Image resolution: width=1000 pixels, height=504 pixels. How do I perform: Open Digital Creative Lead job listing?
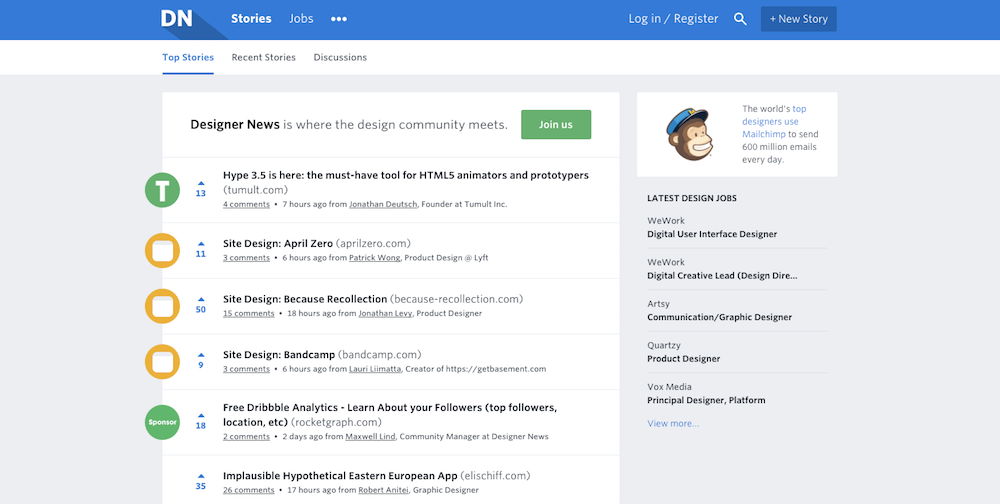pyautogui.click(x=722, y=276)
